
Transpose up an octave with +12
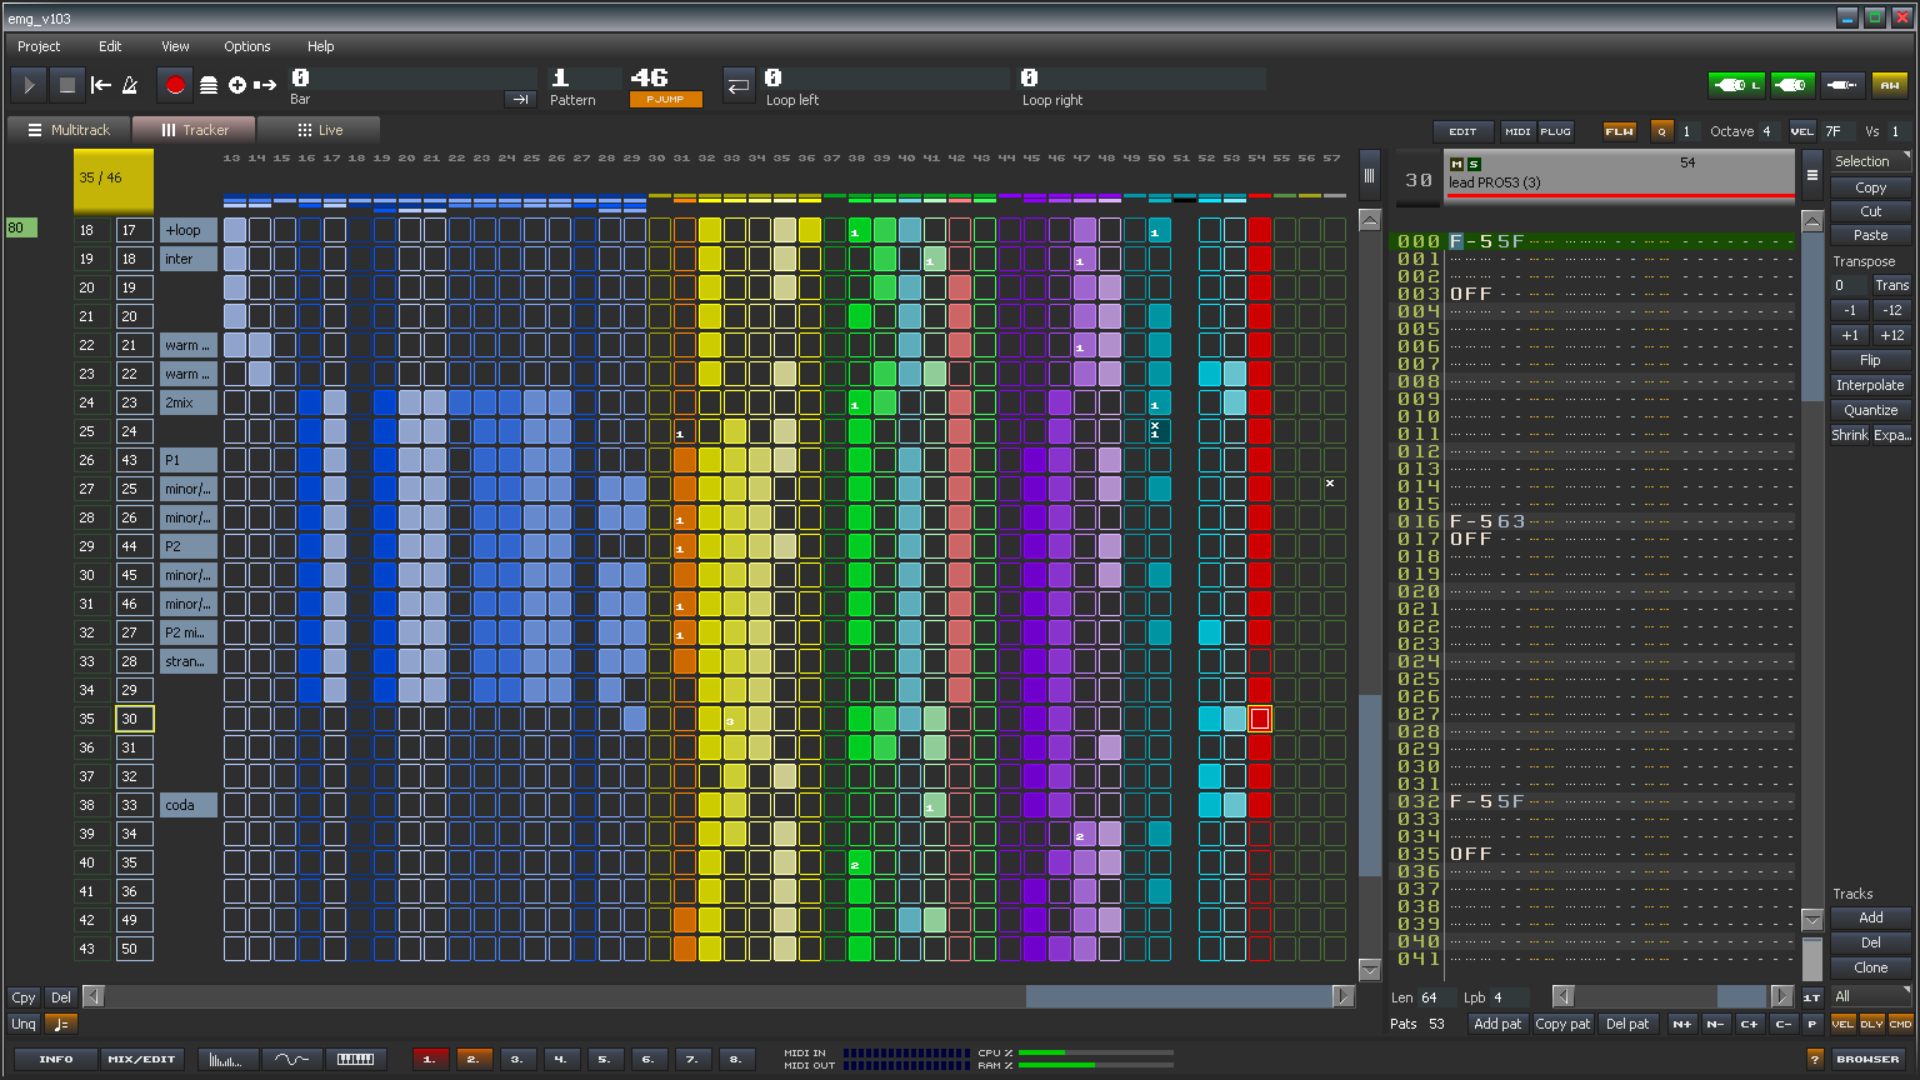pos(1891,335)
